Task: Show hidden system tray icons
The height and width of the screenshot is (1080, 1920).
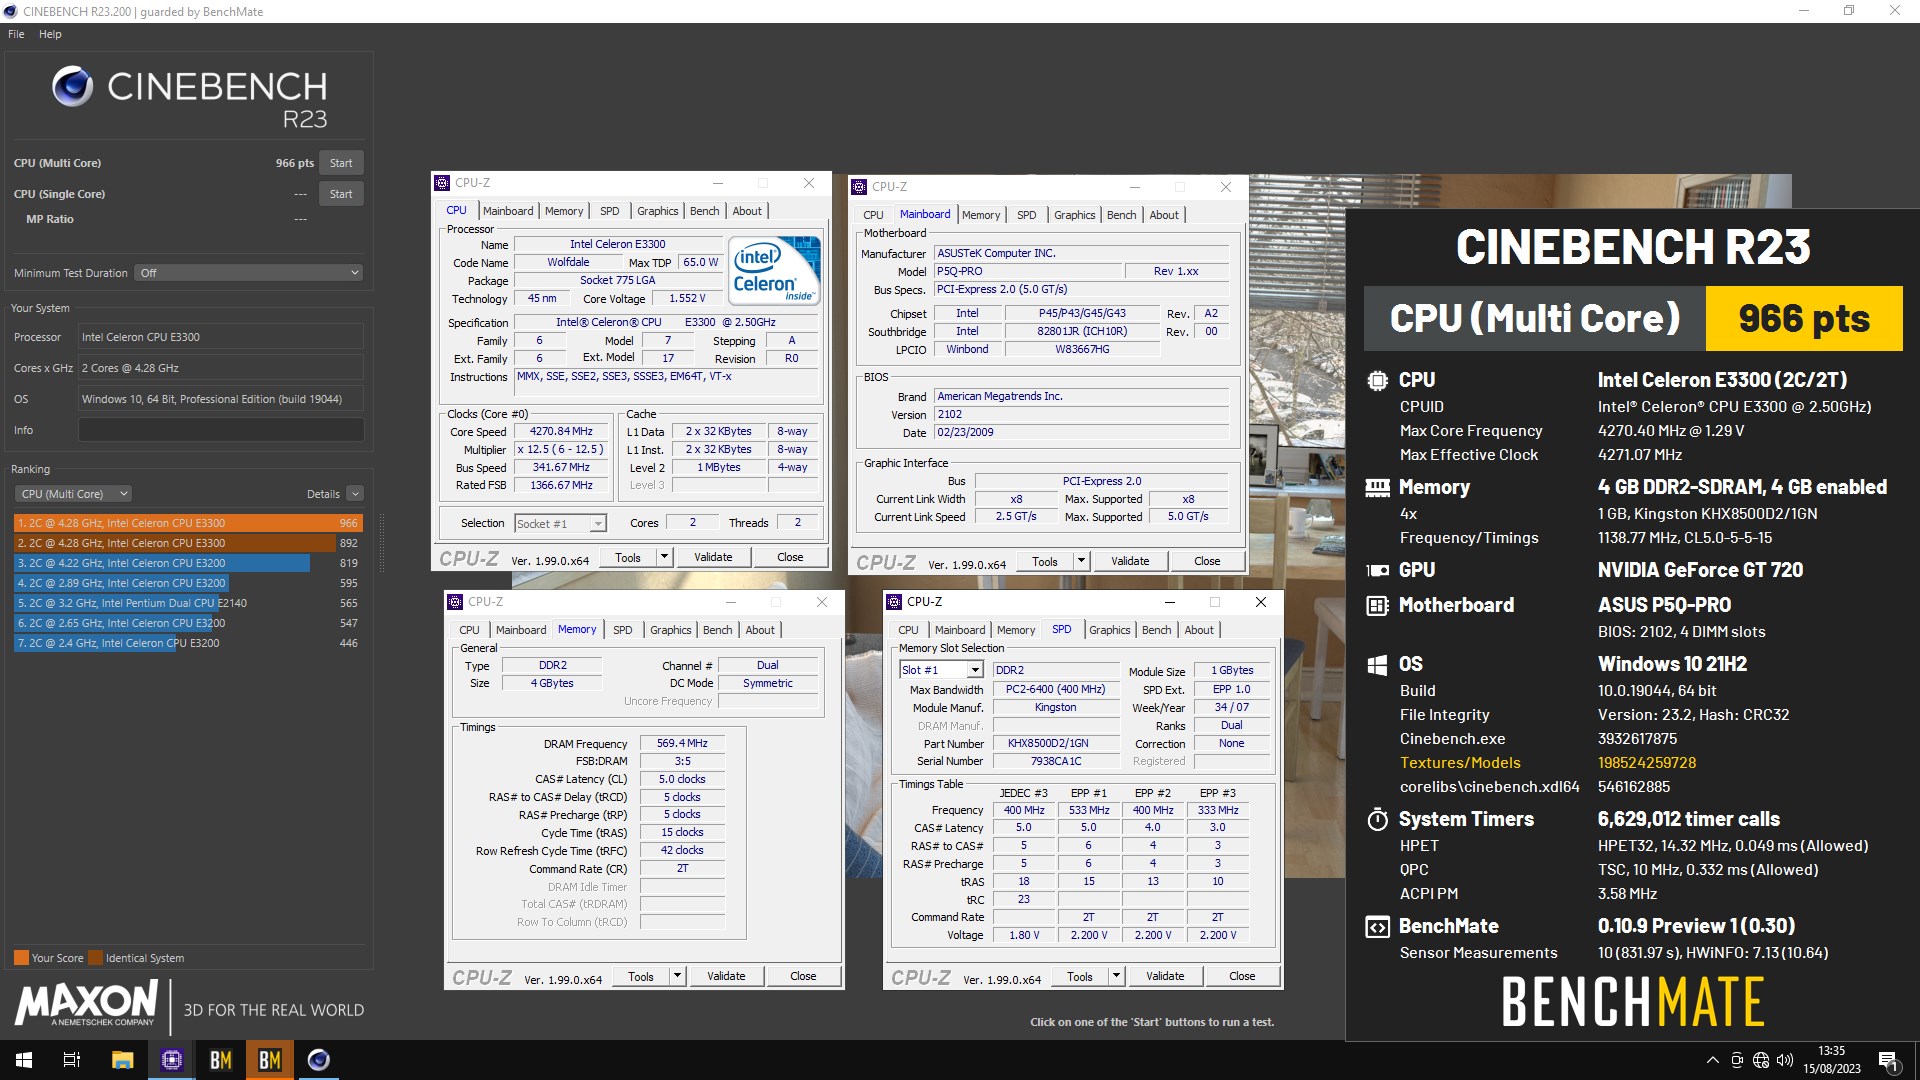Action: coord(1712,1060)
